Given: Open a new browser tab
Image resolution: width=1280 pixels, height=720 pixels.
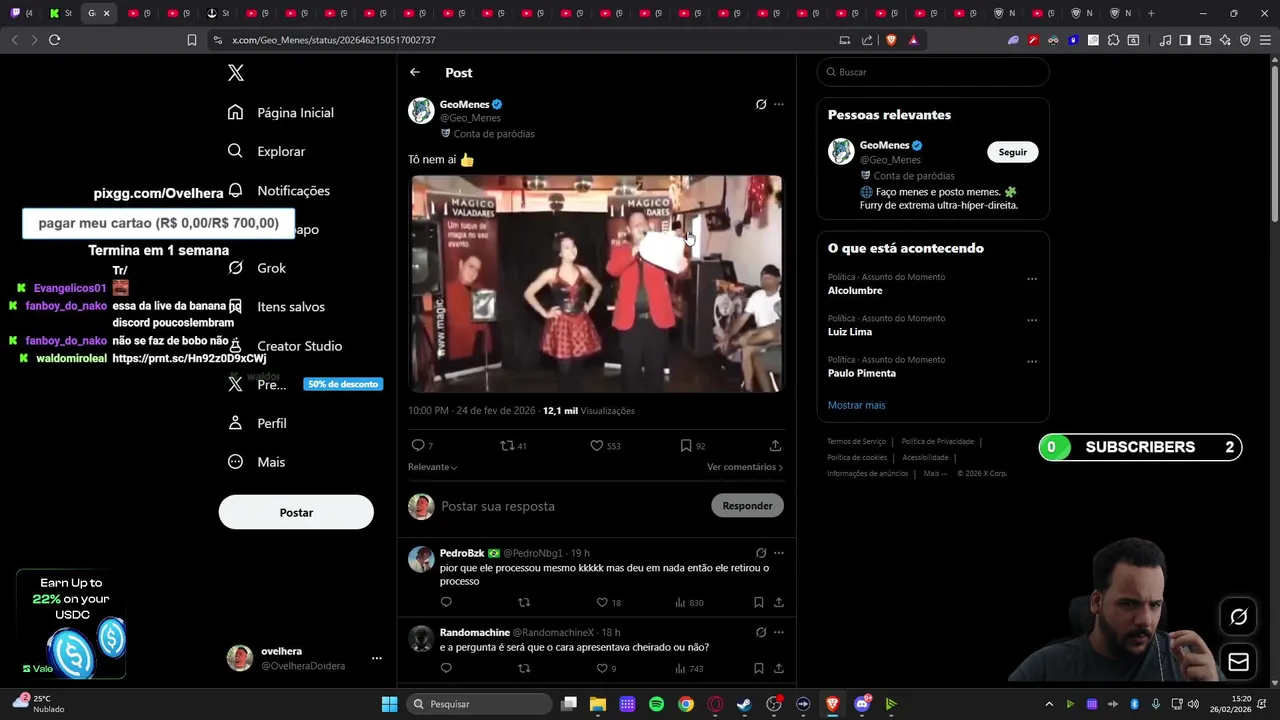Looking at the screenshot, I should [1151, 13].
